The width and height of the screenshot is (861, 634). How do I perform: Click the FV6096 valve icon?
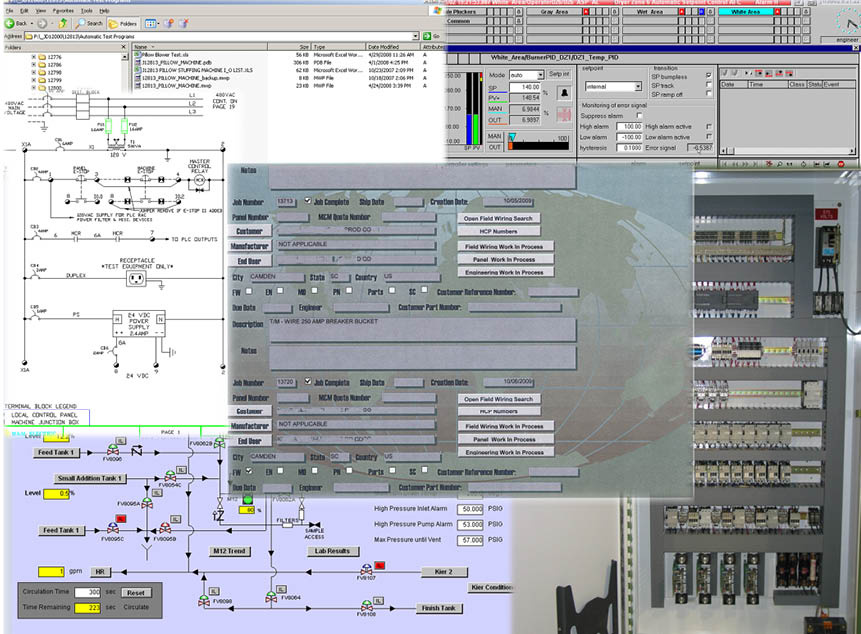point(113,450)
